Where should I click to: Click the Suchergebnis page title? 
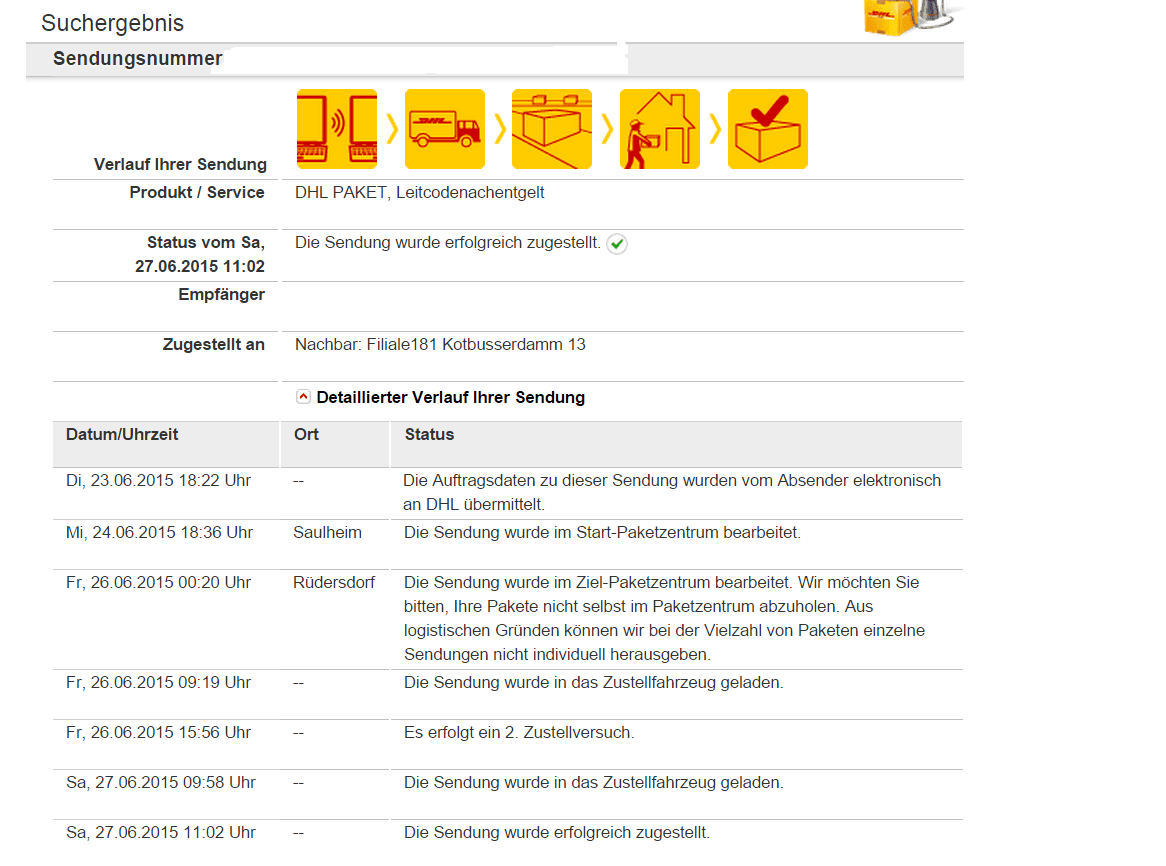click(112, 23)
